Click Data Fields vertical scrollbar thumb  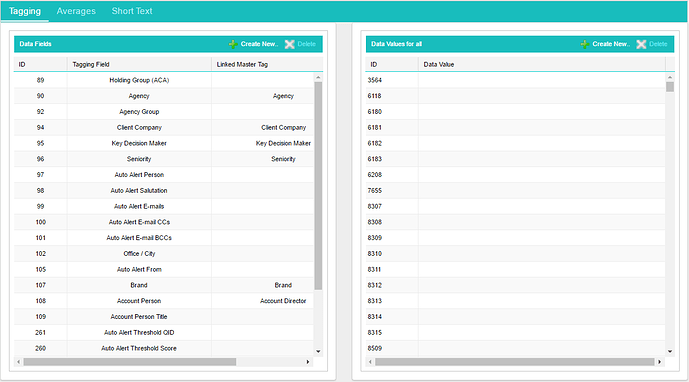[x=318, y=186]
